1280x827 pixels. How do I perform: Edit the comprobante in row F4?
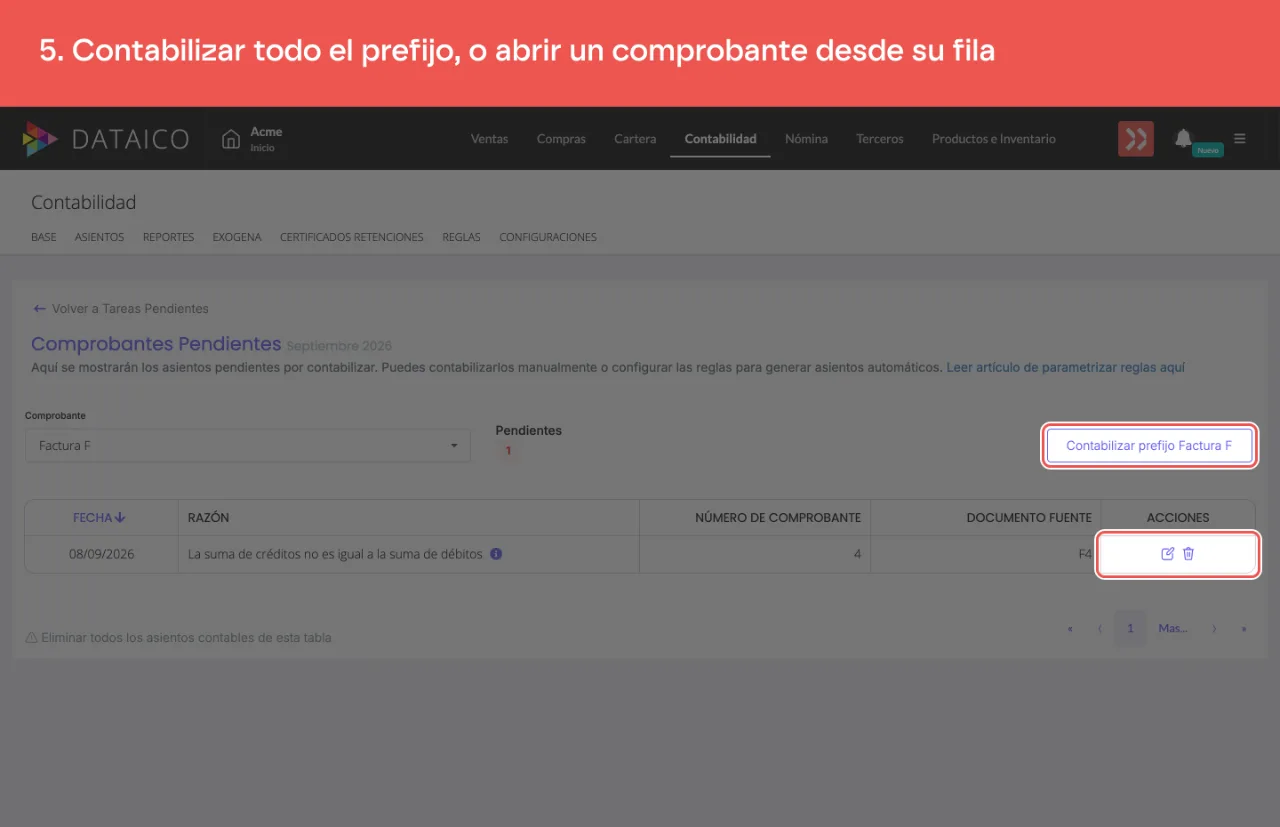(x=1167, y=554)
